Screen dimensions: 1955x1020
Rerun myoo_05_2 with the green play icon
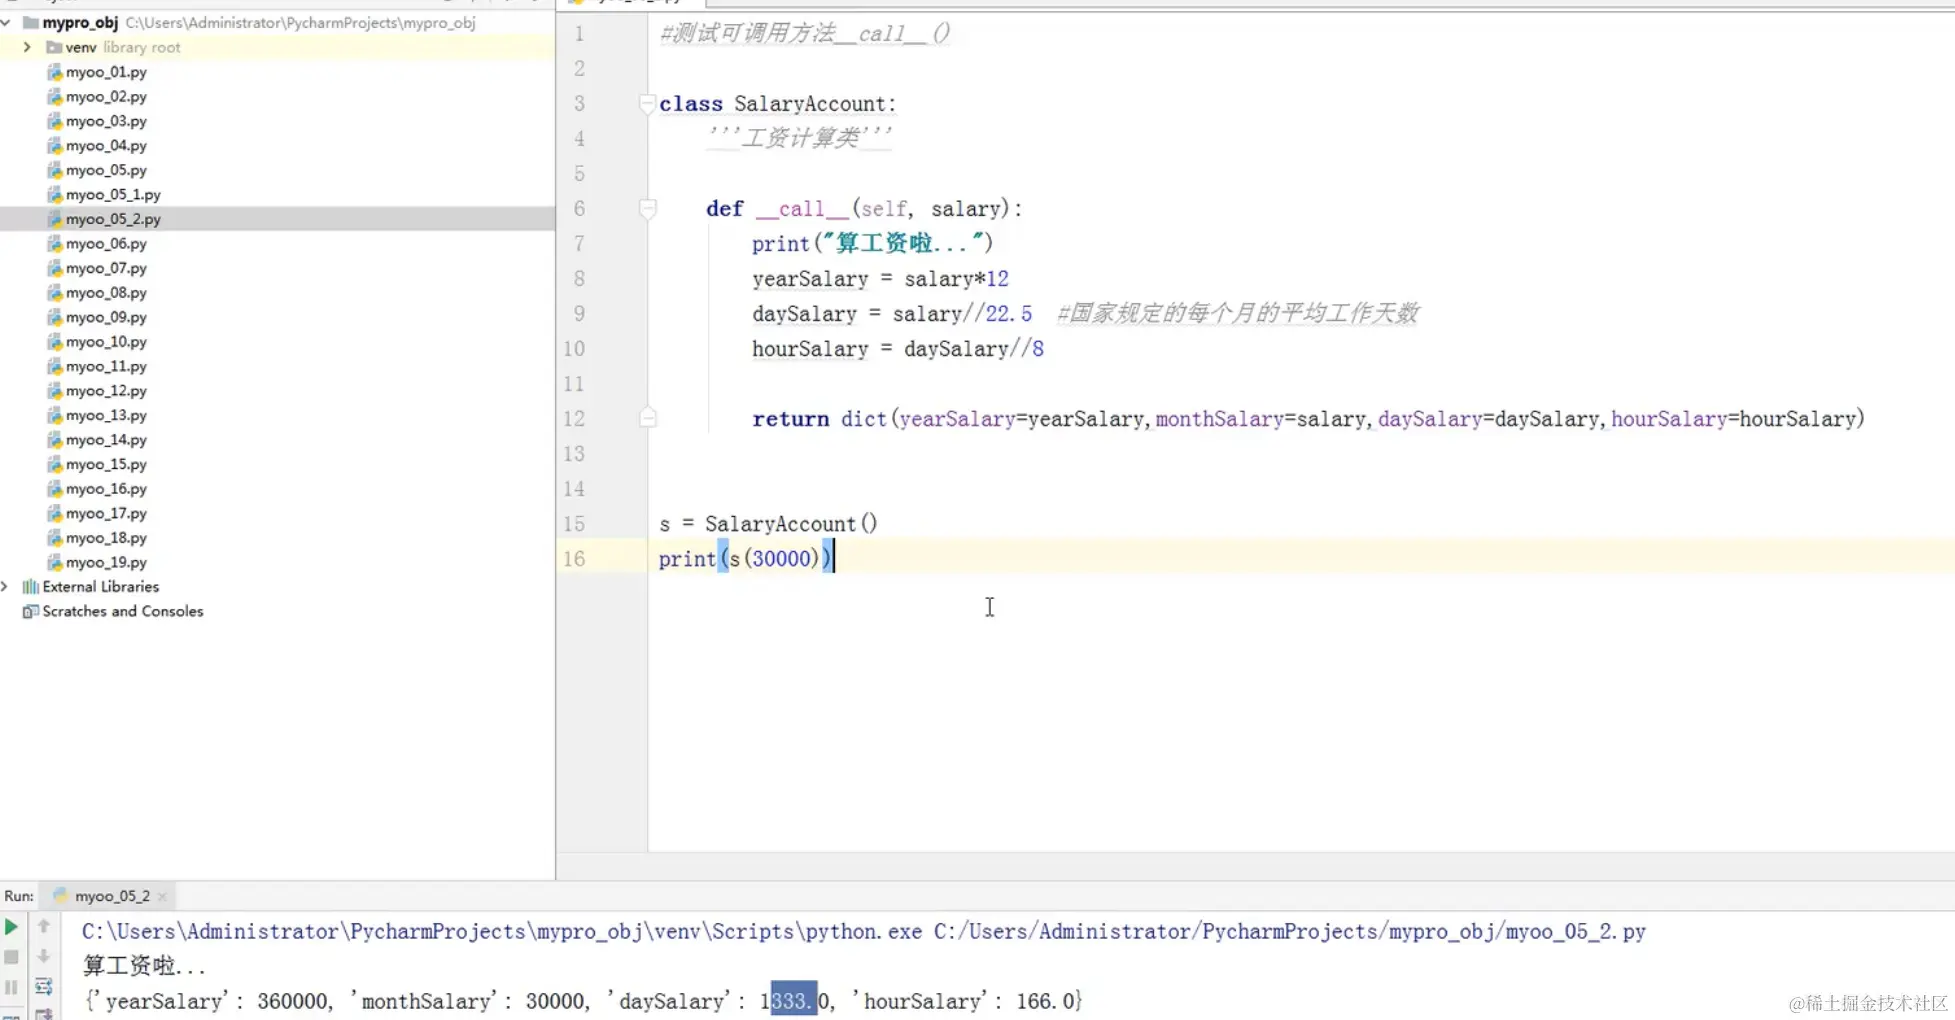pyautogui.click(x=11, y=927)
